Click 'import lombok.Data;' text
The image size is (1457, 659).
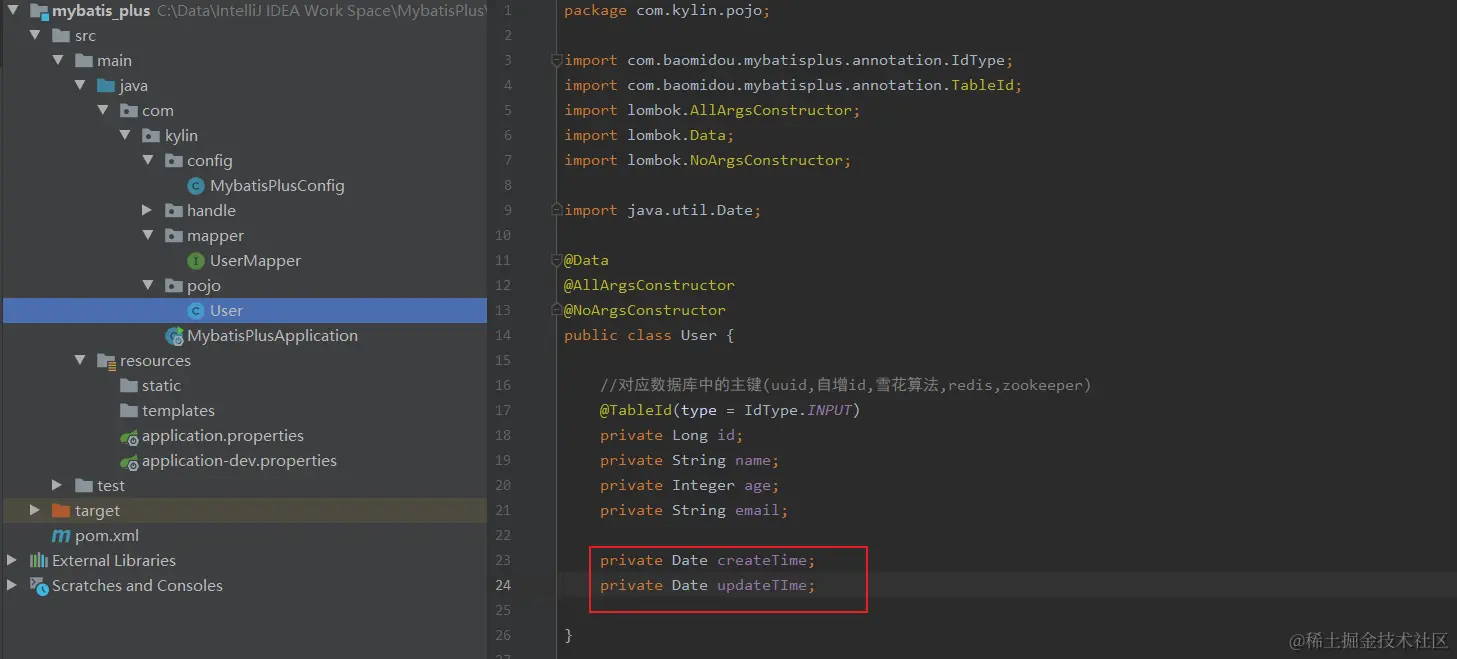pyautogui.click(x=649, y=136)
